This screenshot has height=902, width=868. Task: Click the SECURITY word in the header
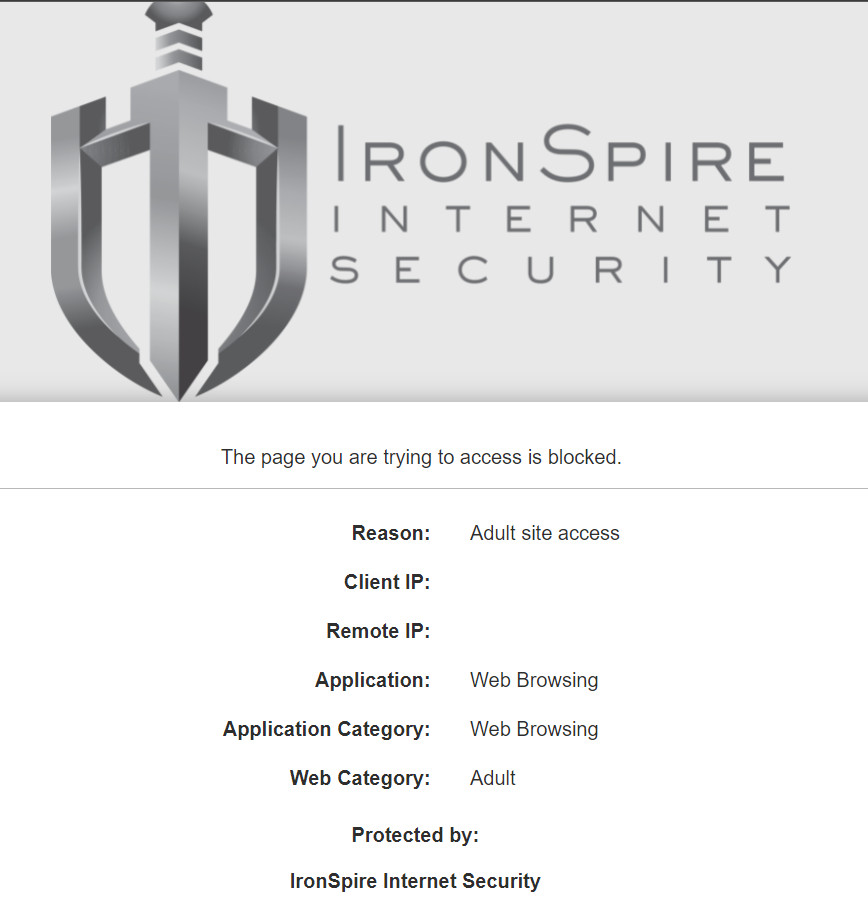(560, 270)
